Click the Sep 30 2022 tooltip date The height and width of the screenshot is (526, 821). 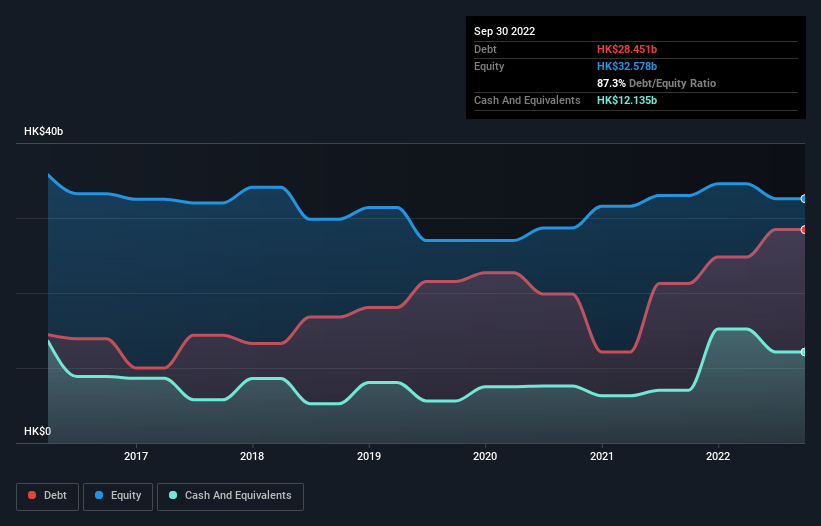[x=504, y=31]
